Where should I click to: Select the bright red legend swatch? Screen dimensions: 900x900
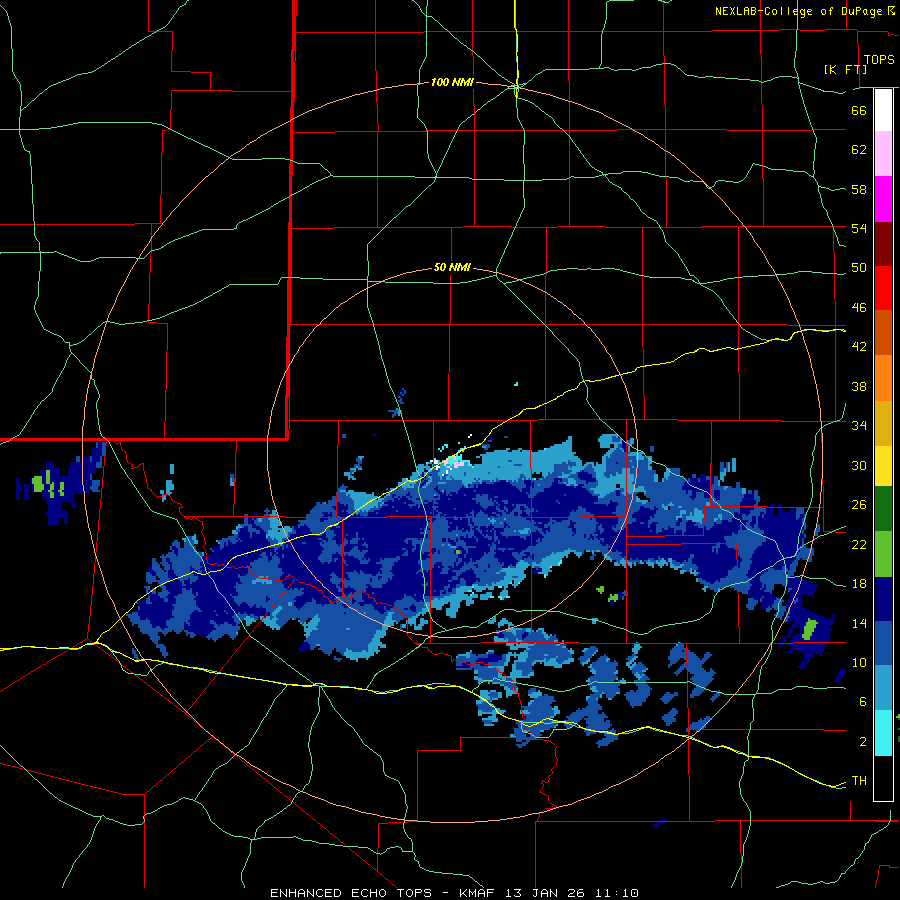click(883, 288)
